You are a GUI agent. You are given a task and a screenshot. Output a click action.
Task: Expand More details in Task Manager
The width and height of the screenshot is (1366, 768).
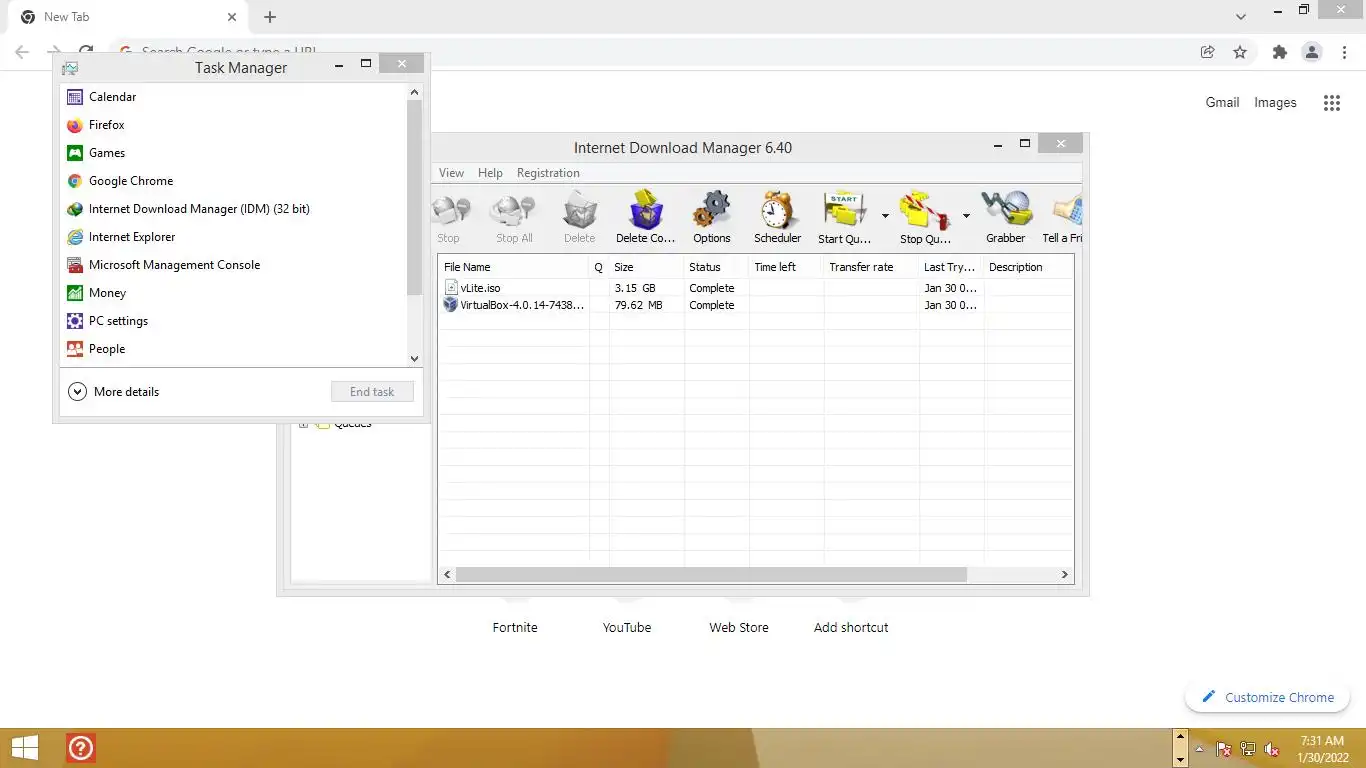tap(113, 392)
